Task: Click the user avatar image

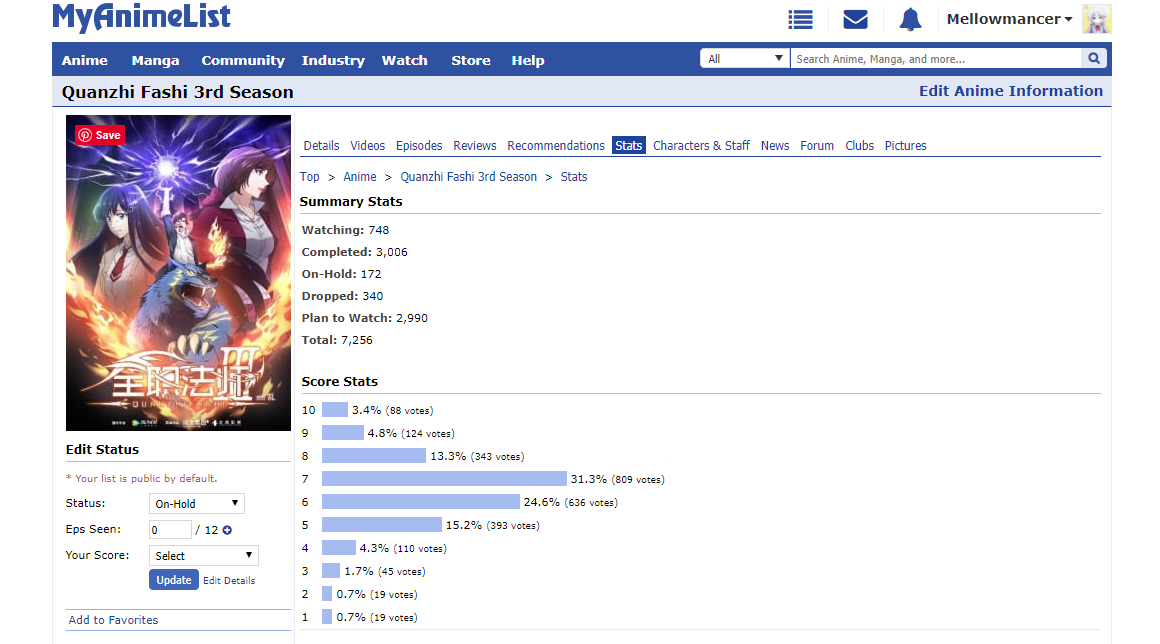Action: point(1096,19)
